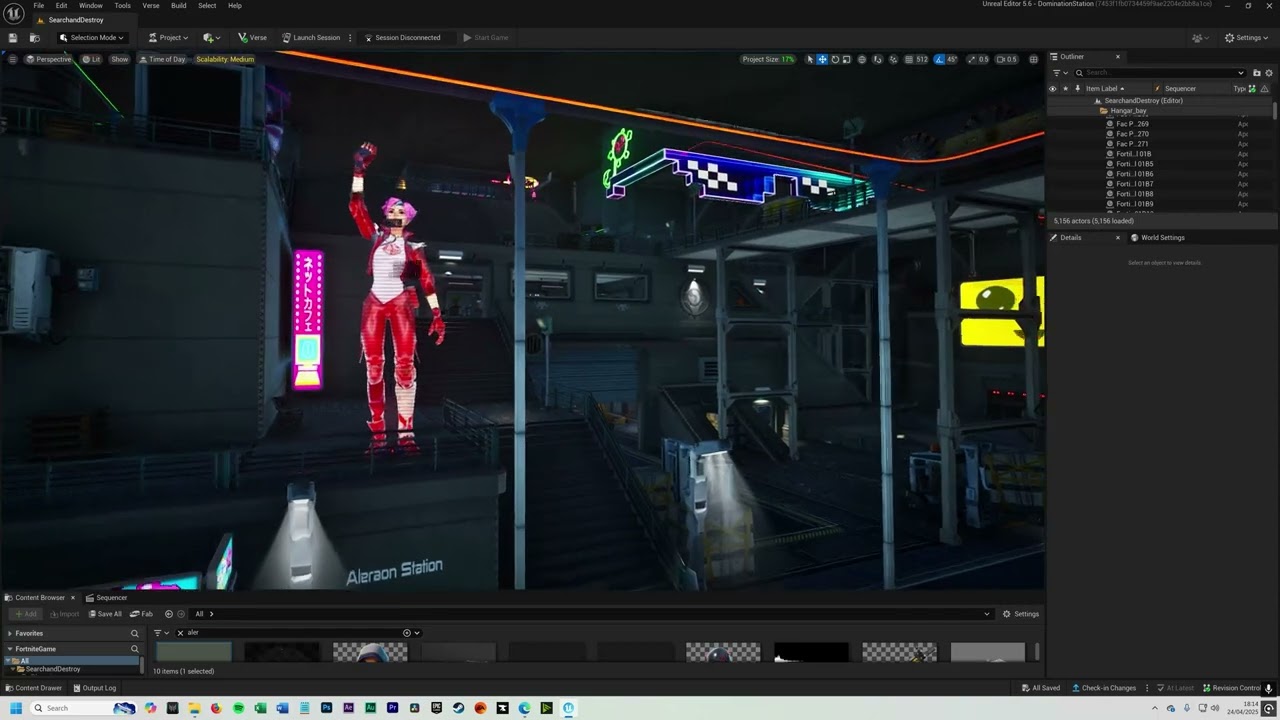Click the Outliner search field
This screenshot has height=720, width=1280.
point(1160,73)
